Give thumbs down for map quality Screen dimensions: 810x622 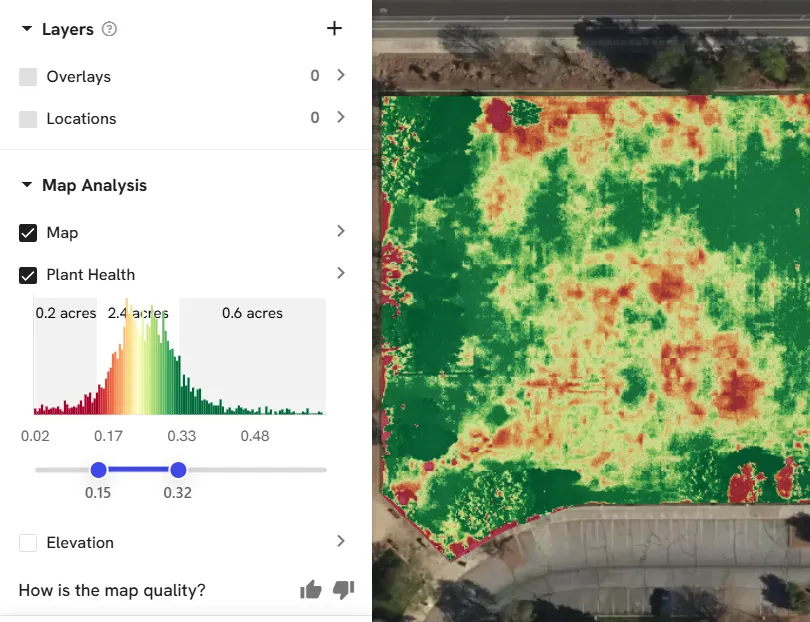click(344, 589)
